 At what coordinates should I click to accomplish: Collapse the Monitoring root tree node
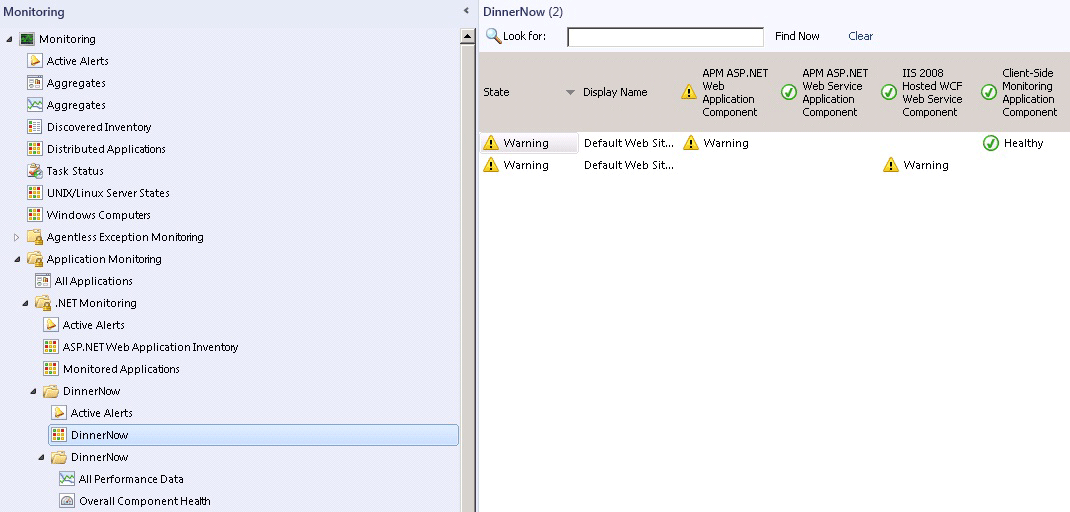pyautogui.click(x=9, y=39)
